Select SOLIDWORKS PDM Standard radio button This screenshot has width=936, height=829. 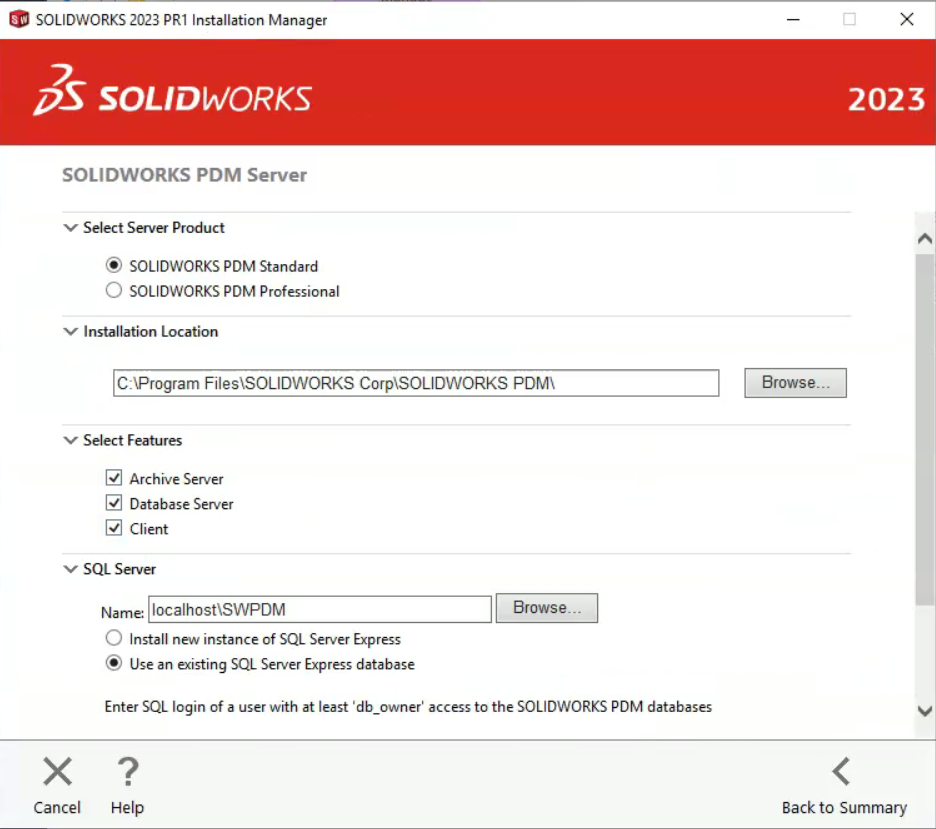(113, 265)
